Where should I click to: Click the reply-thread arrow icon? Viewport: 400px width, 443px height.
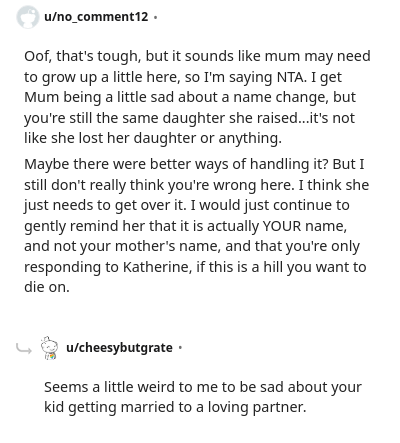coord(24,349)
